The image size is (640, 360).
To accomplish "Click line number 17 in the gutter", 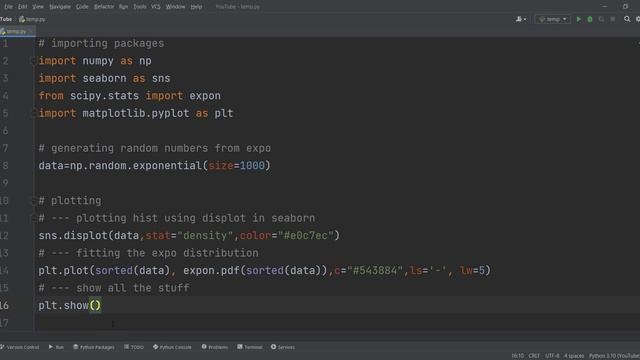I will coord(4,323).
